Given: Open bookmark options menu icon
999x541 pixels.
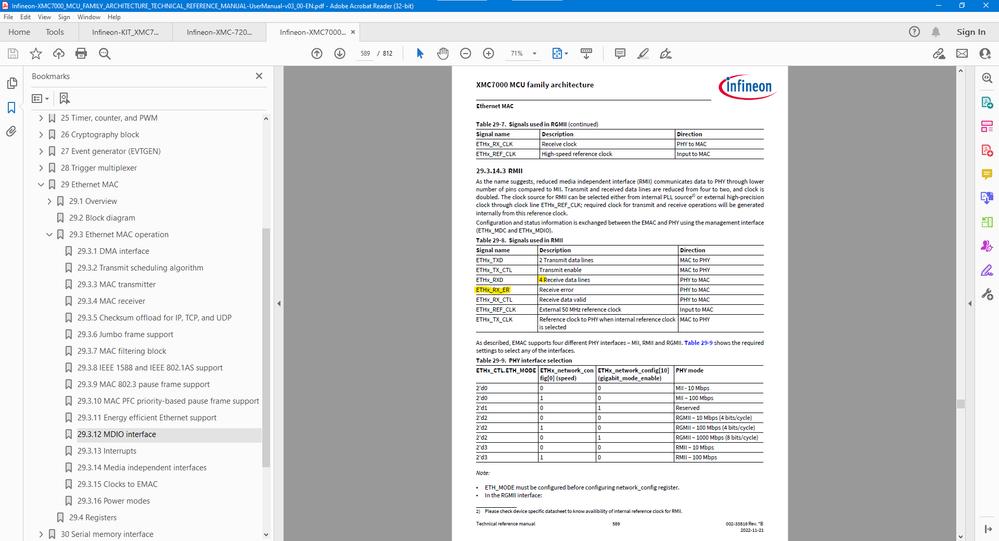Looking at the screenshot, I should pyautogui.click(x=40, y=98).
